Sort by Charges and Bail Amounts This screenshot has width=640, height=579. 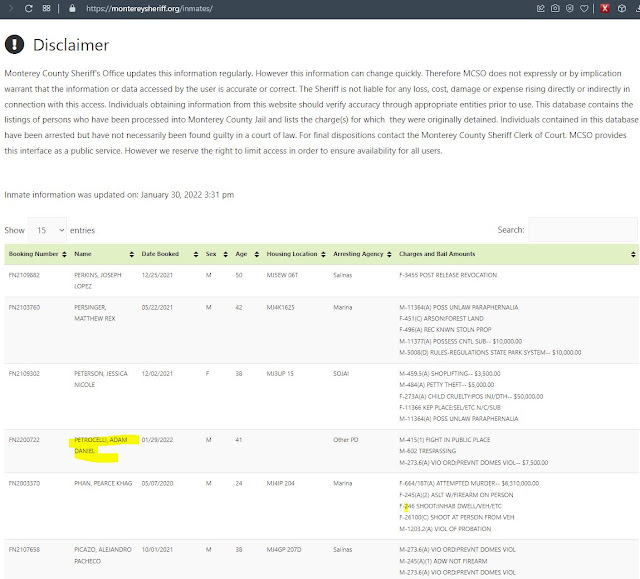point(517,254)
